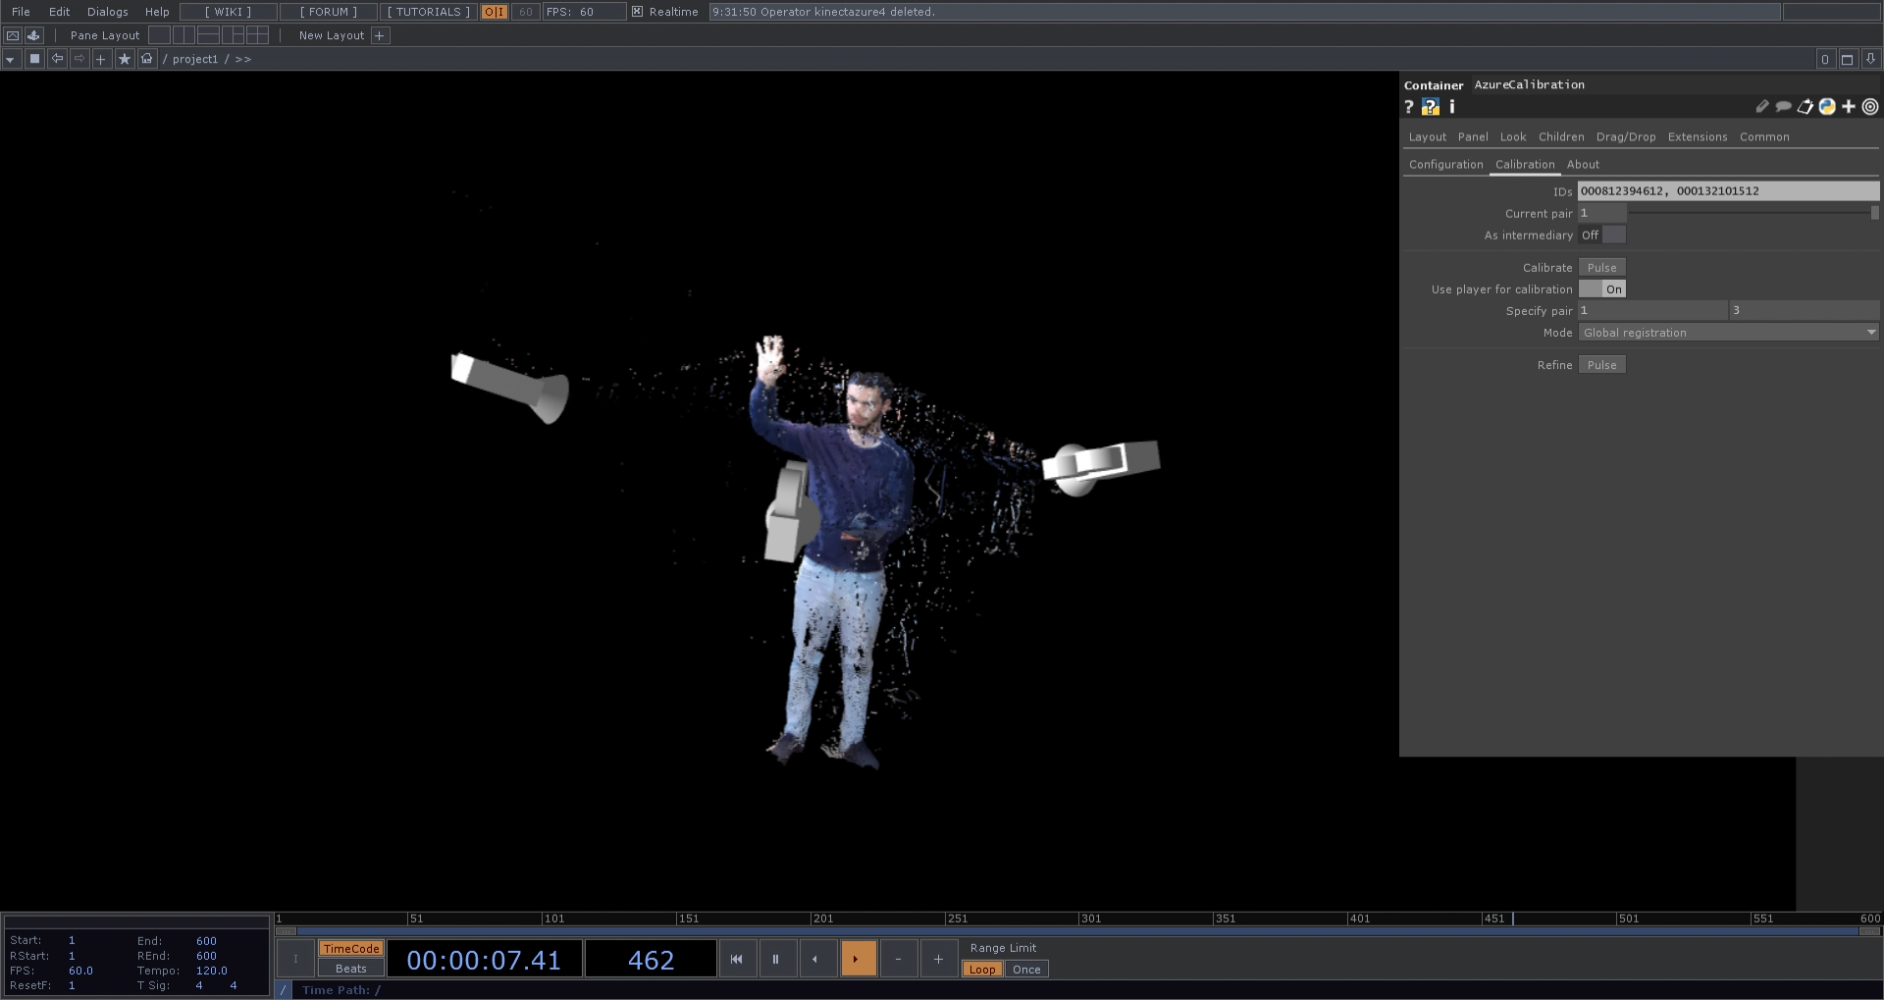Image resolution: width=1884 pixels, height=1000 pixels.
Task: Open the operator help question mark icon
Action: coord(1409,106)
